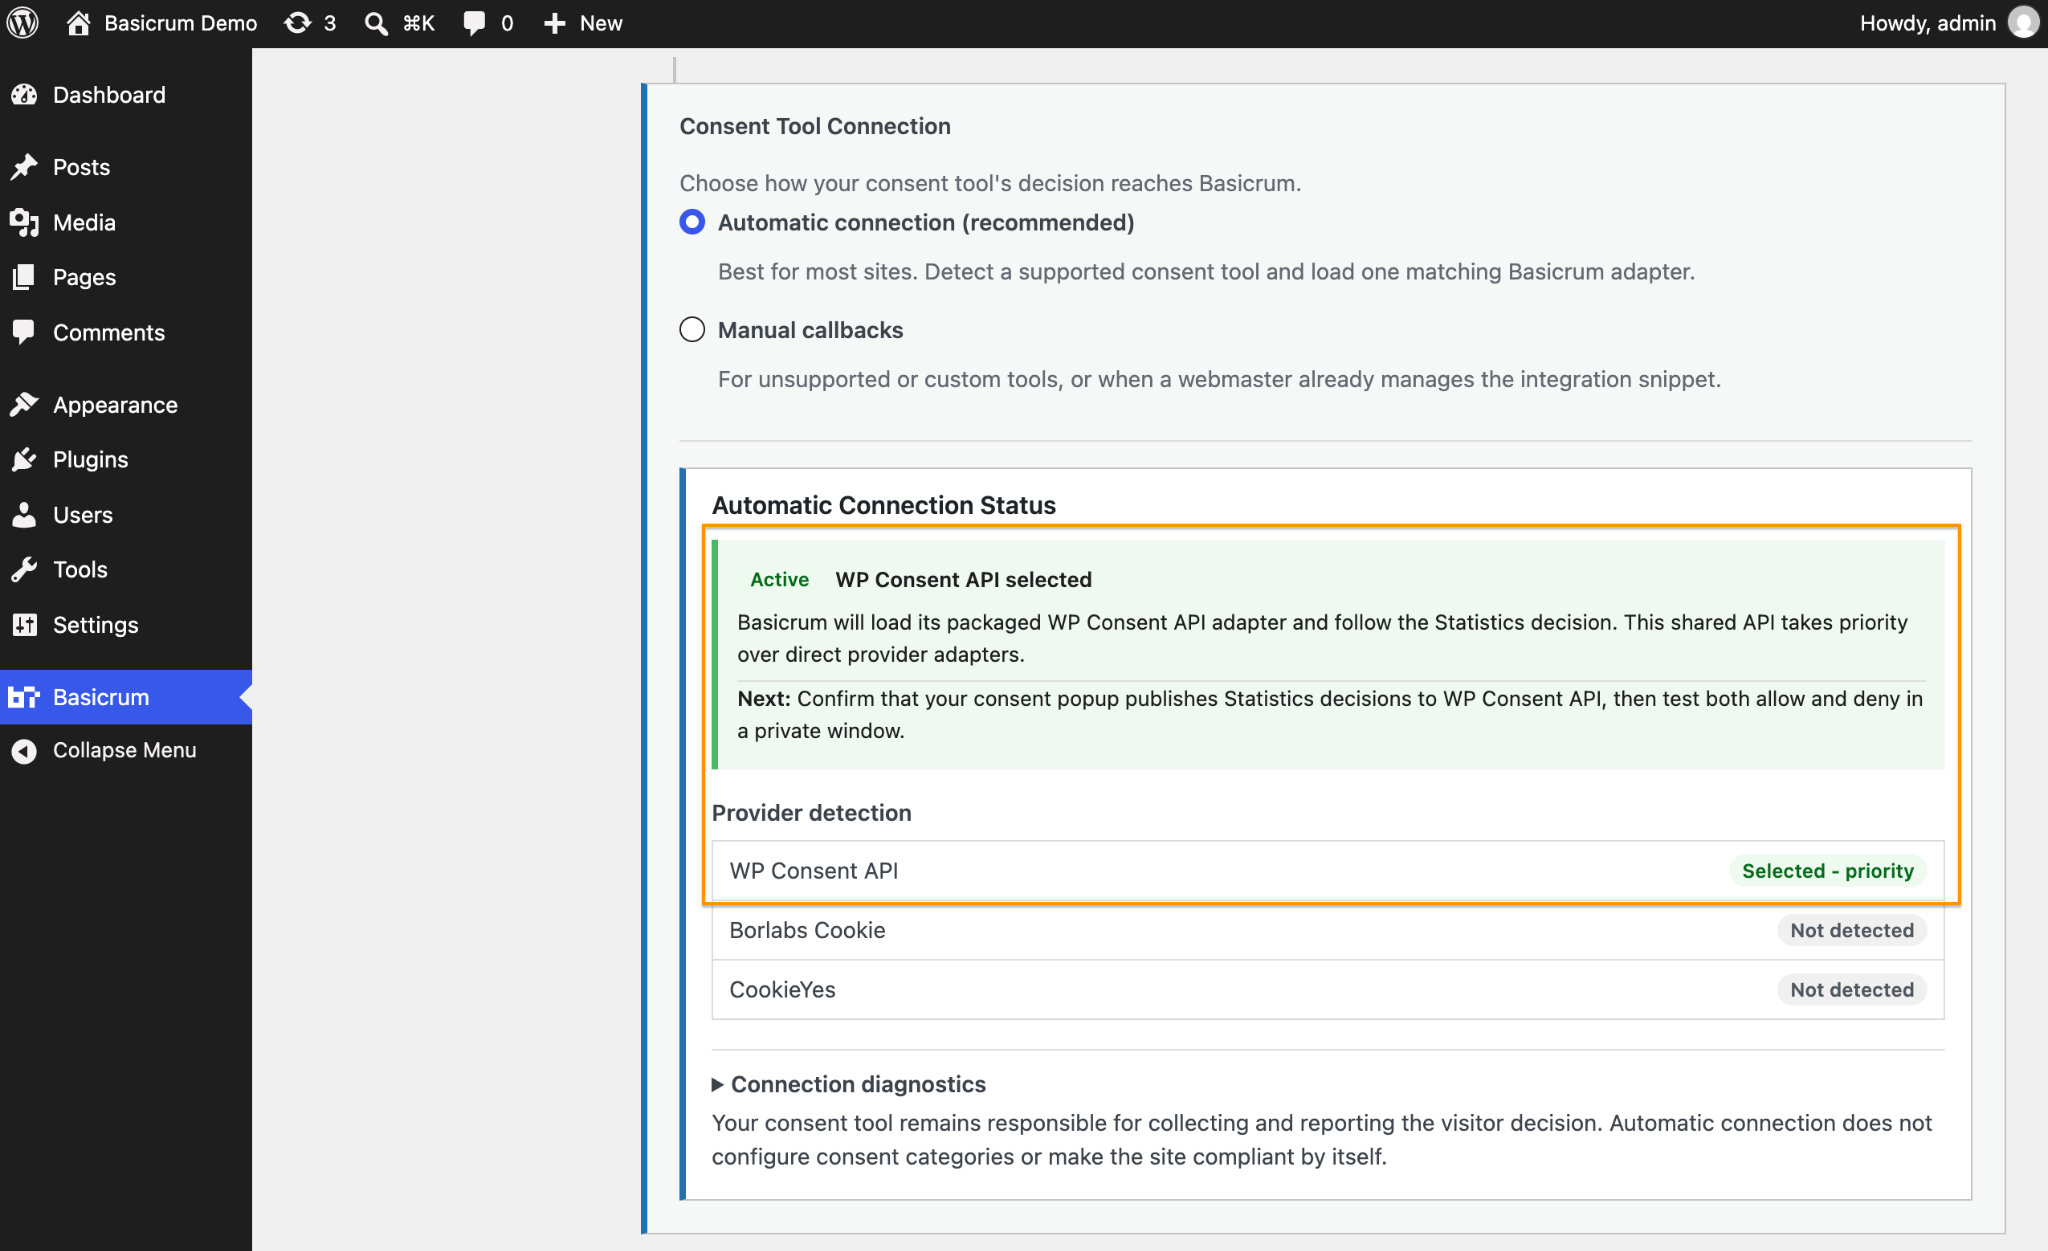Image resolution: width=2048 pixels, height=1251 pixels.
Task: Click the comments count 0
Action: pos(507,23)
